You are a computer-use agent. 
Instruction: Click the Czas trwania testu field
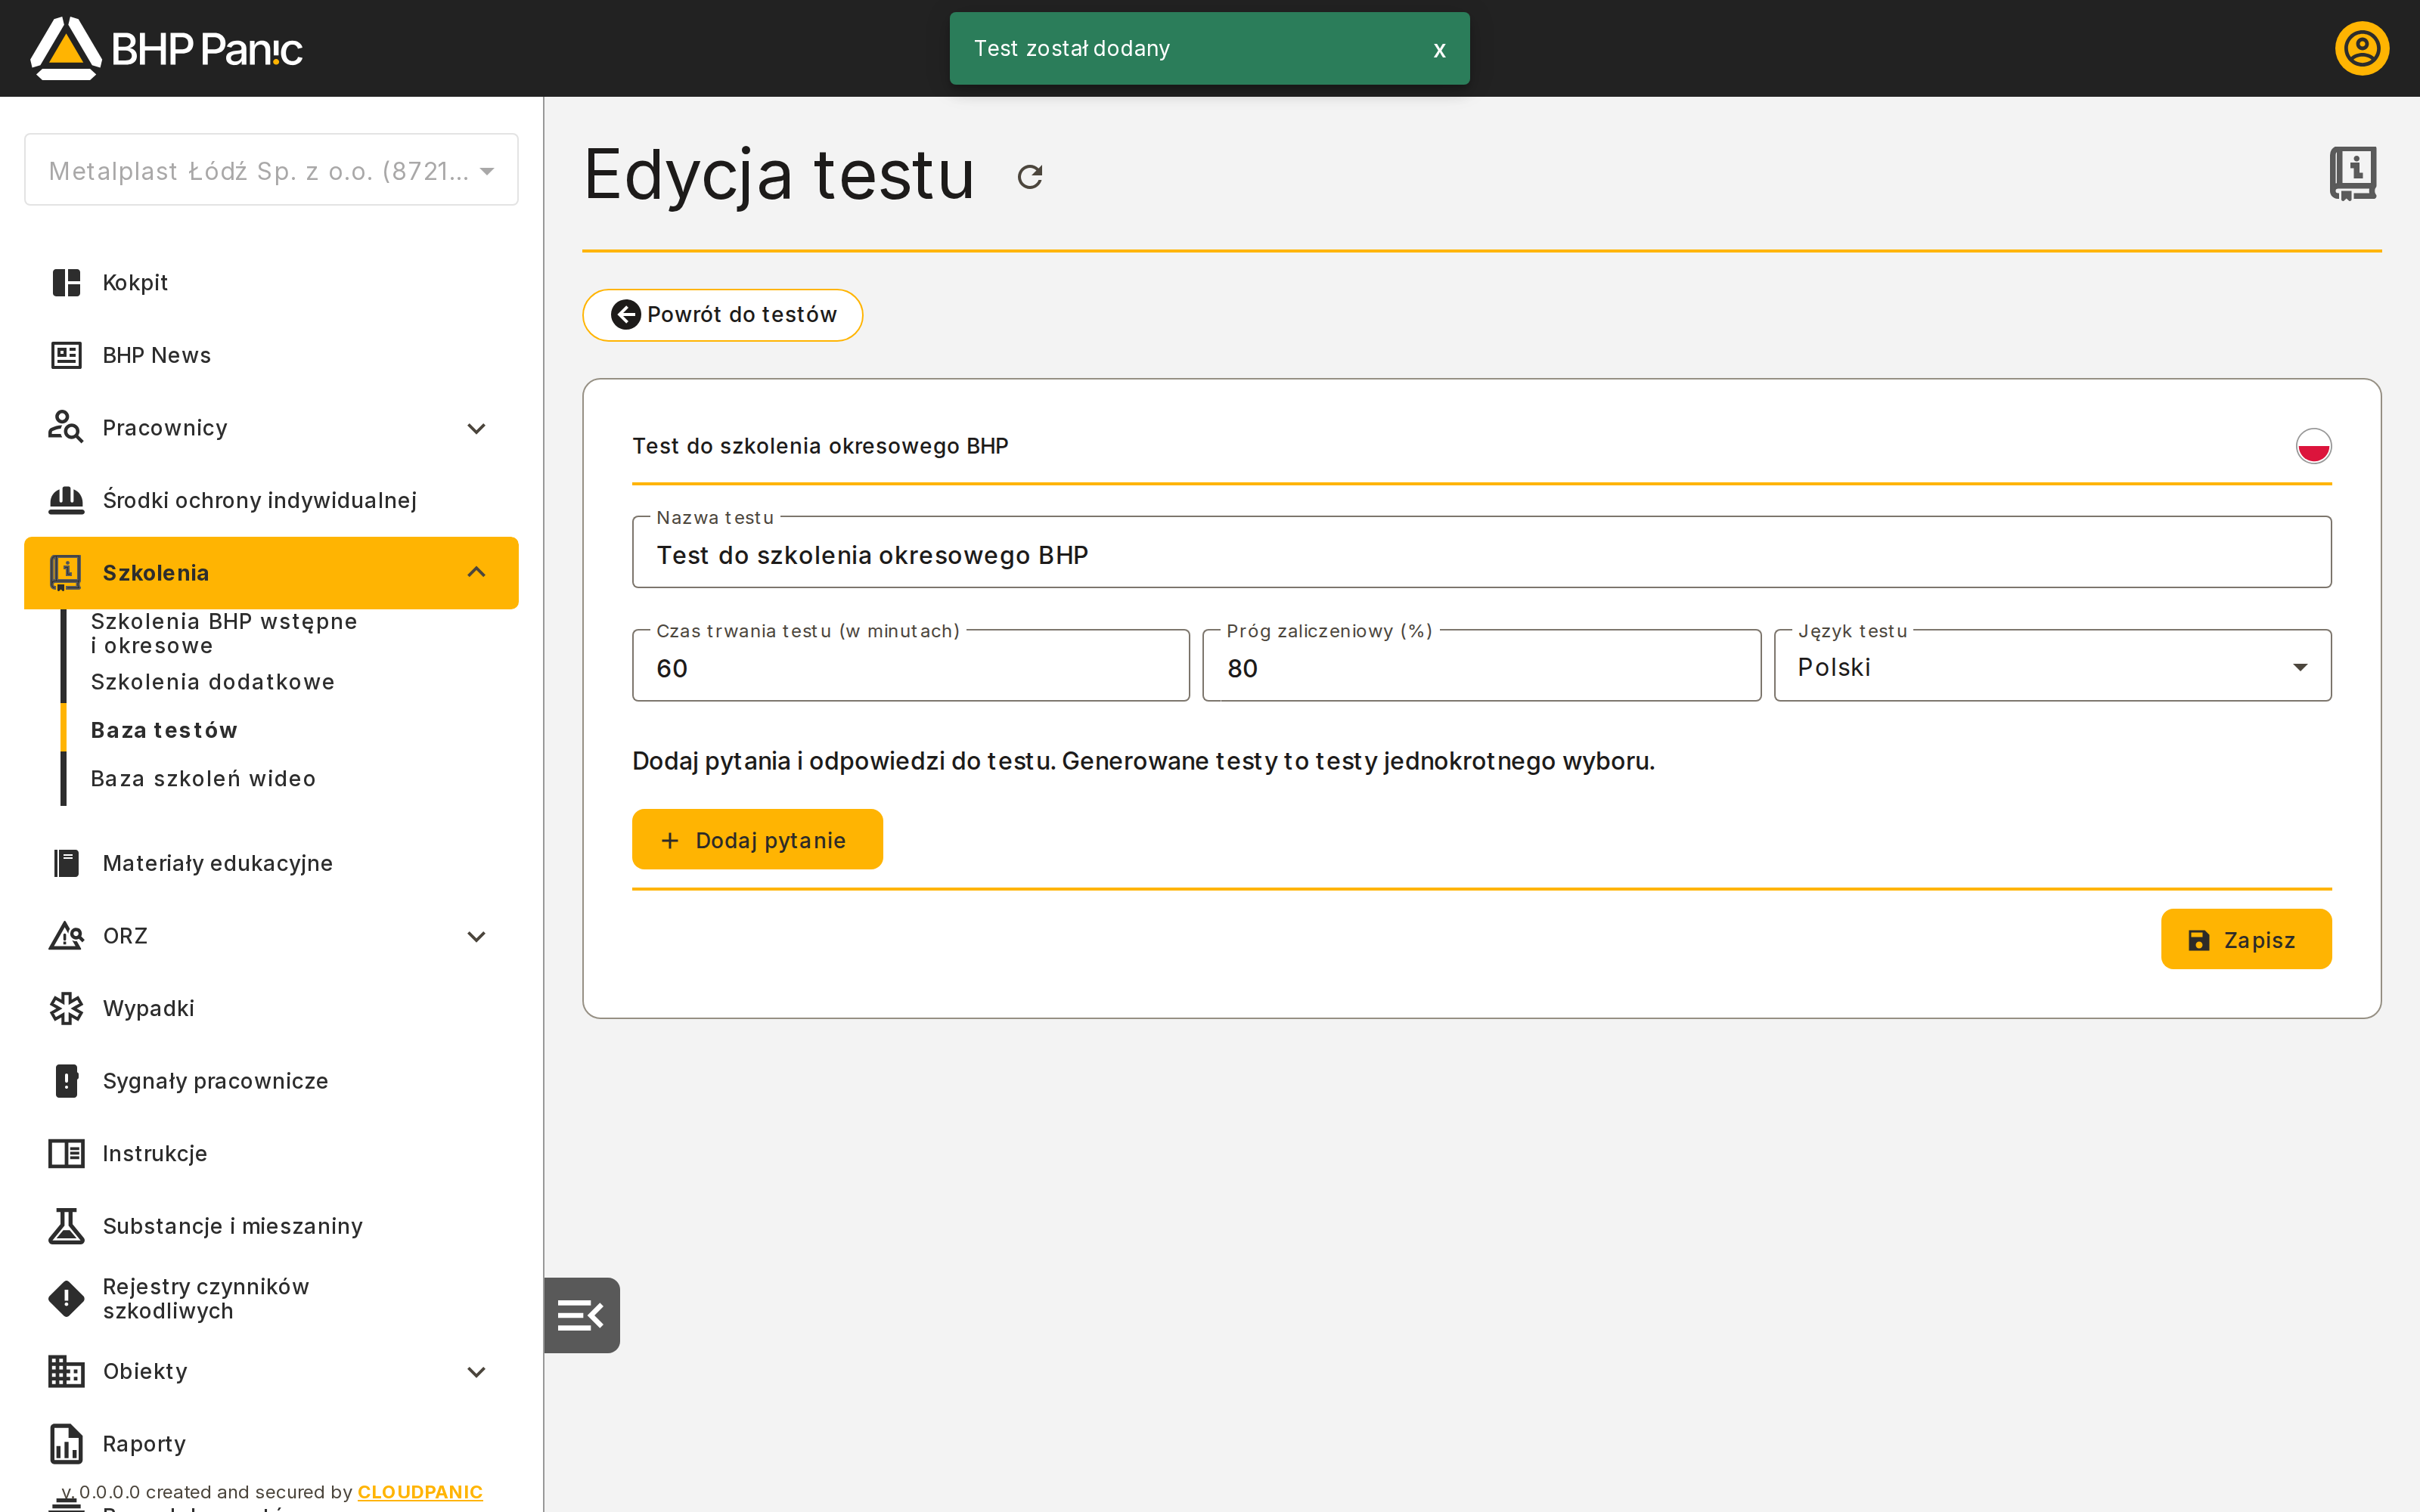point(910,666)
